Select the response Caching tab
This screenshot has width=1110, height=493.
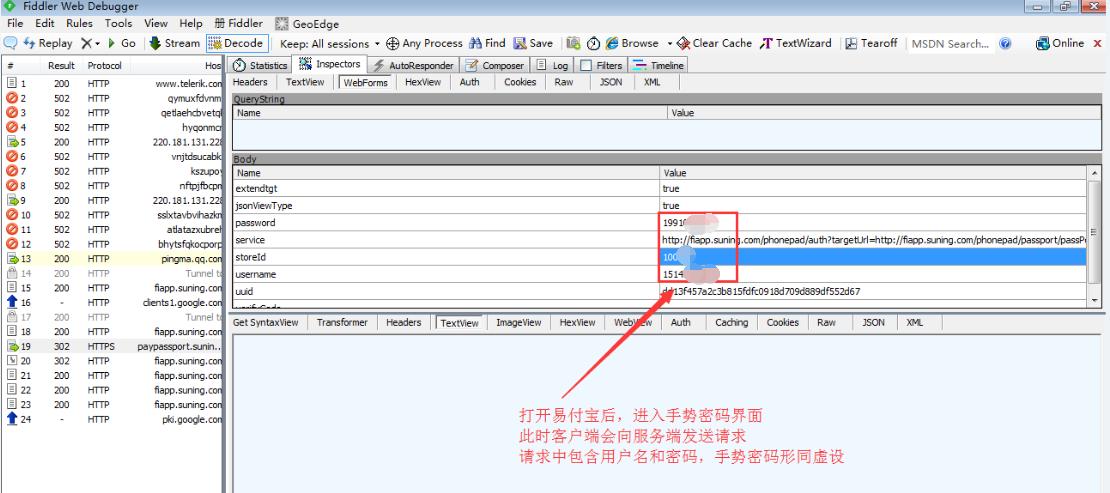click(x=731, y=322)
